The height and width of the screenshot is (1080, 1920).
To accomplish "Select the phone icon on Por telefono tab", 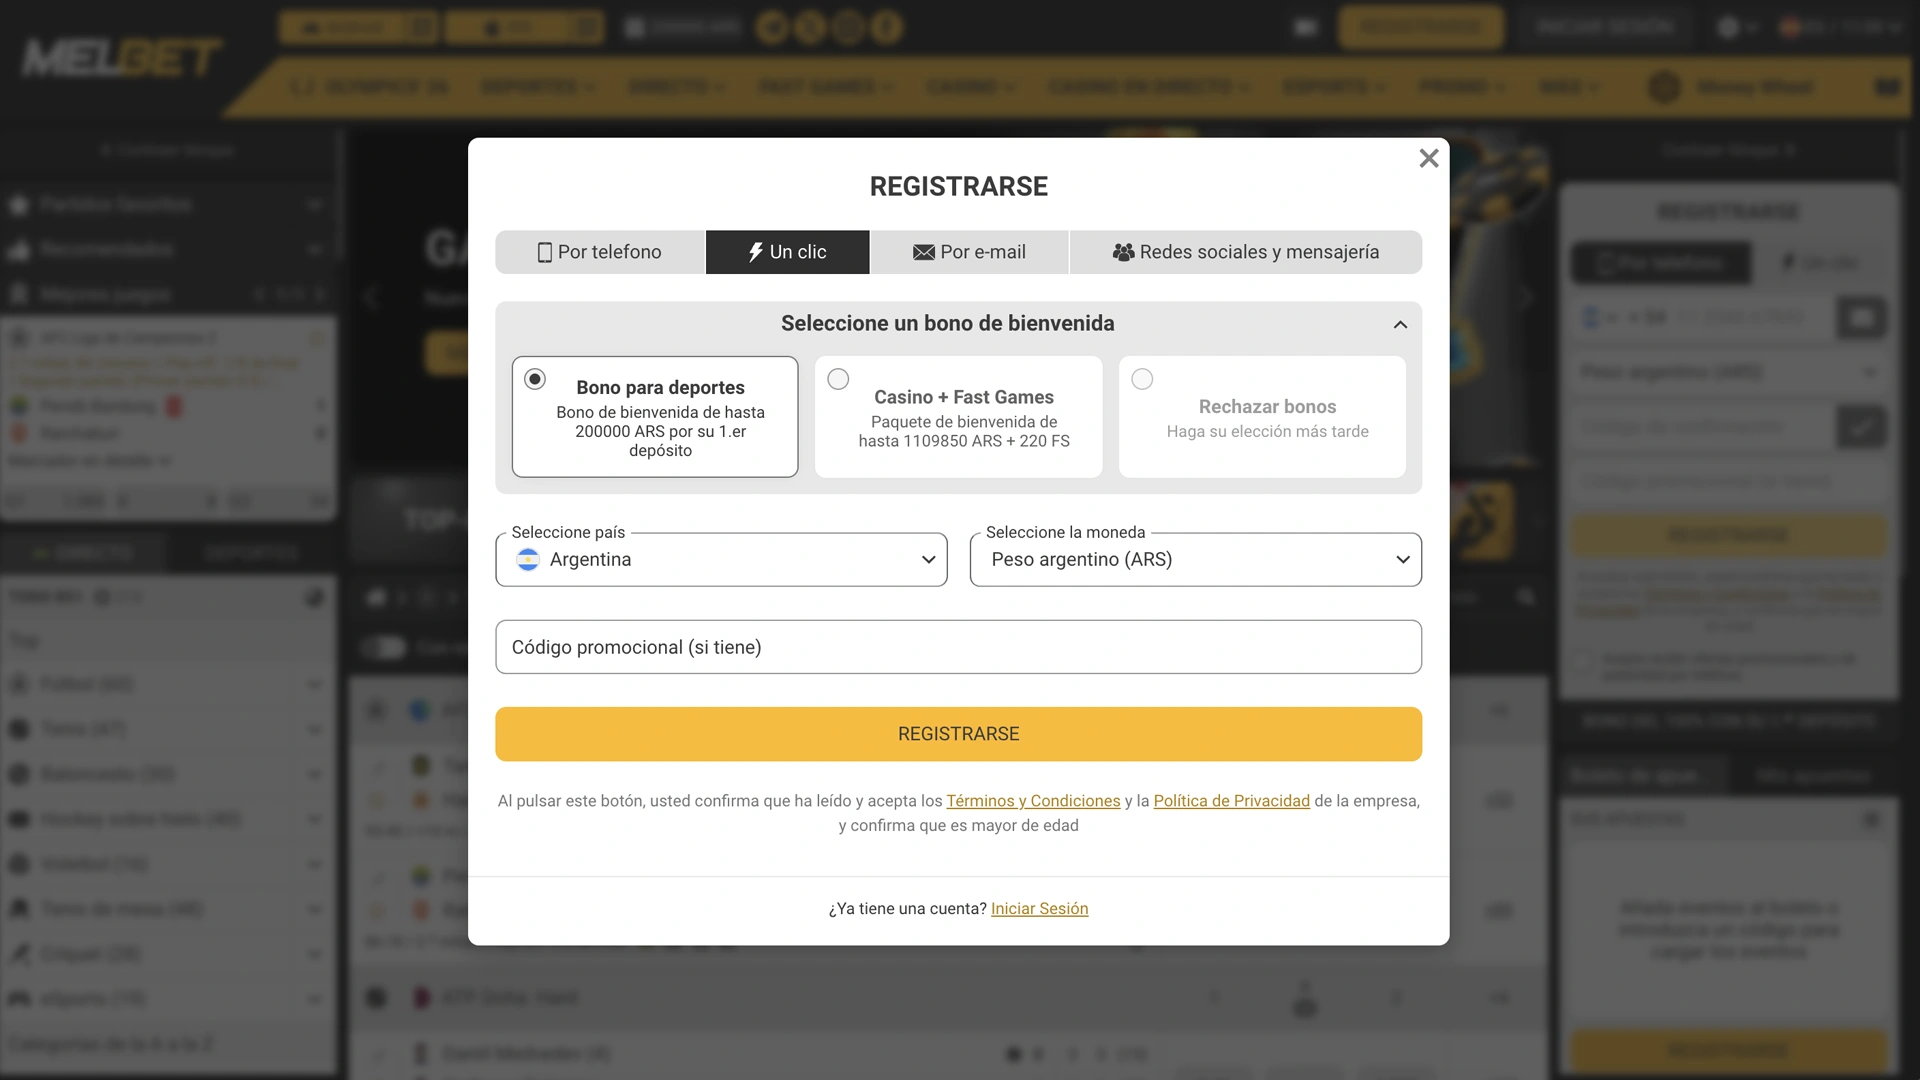I will coord(545,252).
